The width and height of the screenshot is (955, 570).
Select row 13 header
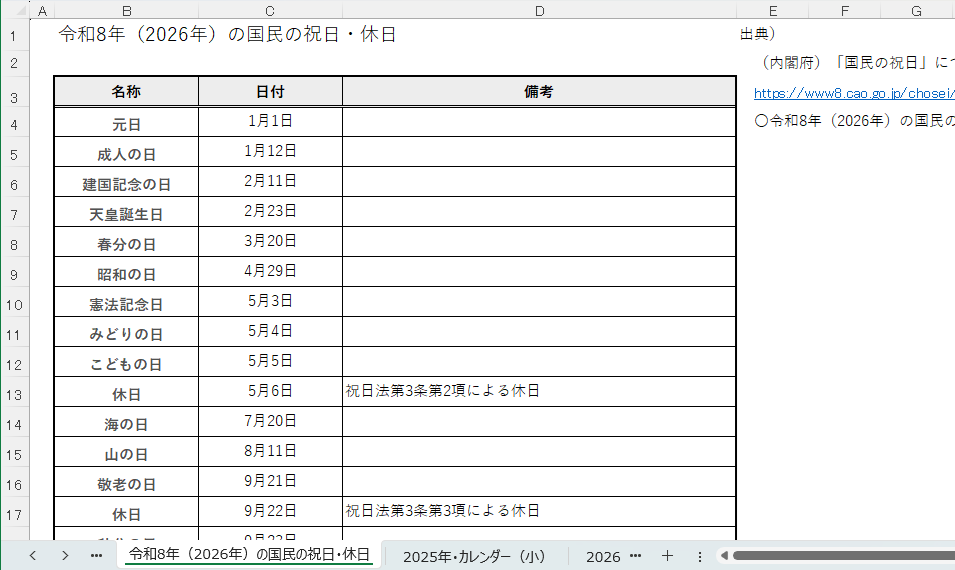[x=14, y=394]
